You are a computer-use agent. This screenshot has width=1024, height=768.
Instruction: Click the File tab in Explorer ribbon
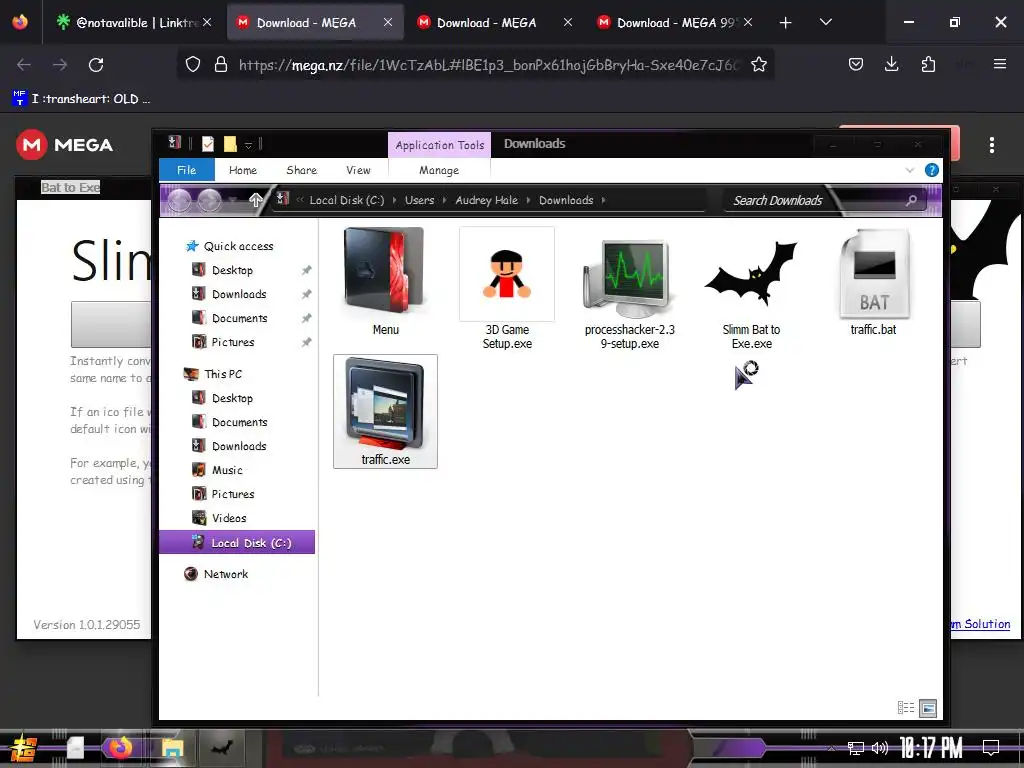187,170
